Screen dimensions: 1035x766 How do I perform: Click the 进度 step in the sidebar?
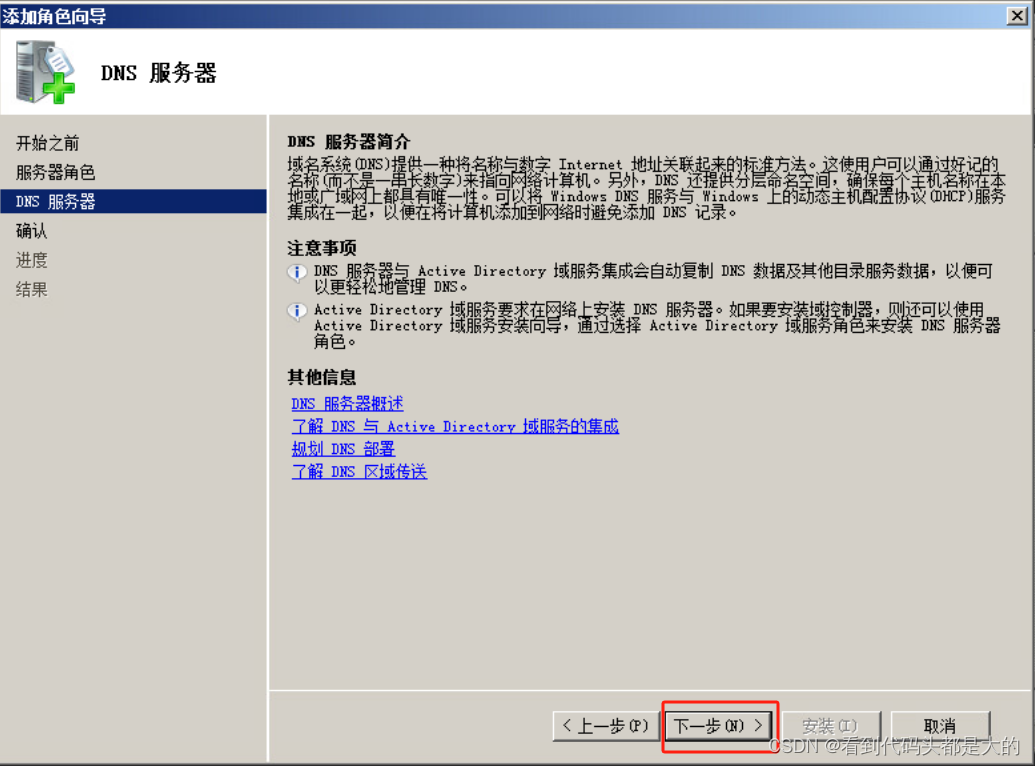click(x=31, y=260)
